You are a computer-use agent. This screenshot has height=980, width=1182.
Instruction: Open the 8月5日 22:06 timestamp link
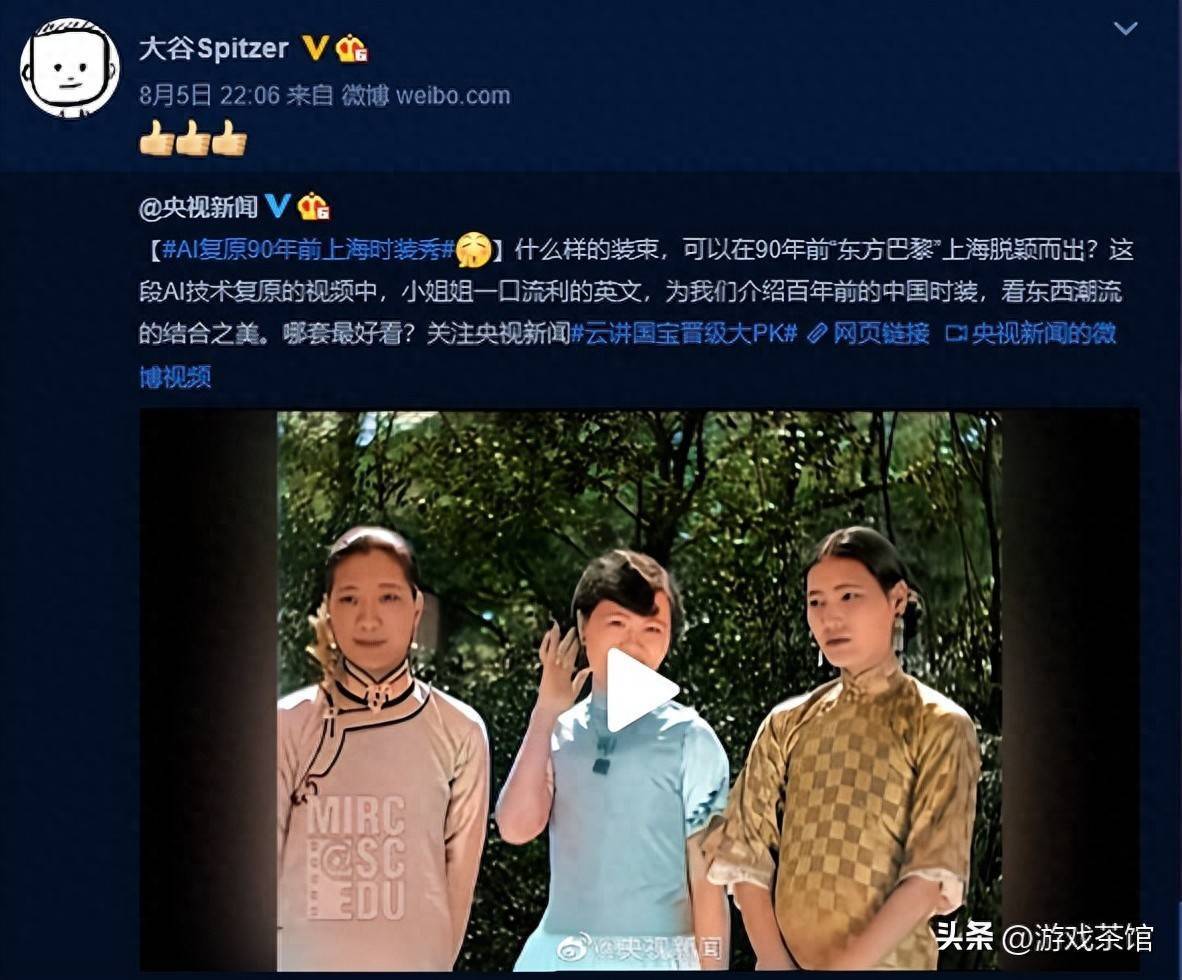[x=210, y=95]
